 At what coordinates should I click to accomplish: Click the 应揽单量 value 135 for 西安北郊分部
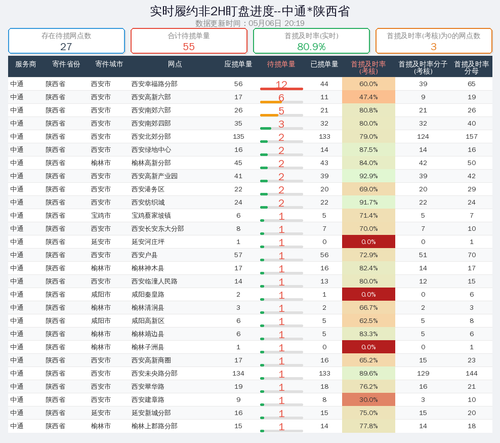tap(238, 137)
